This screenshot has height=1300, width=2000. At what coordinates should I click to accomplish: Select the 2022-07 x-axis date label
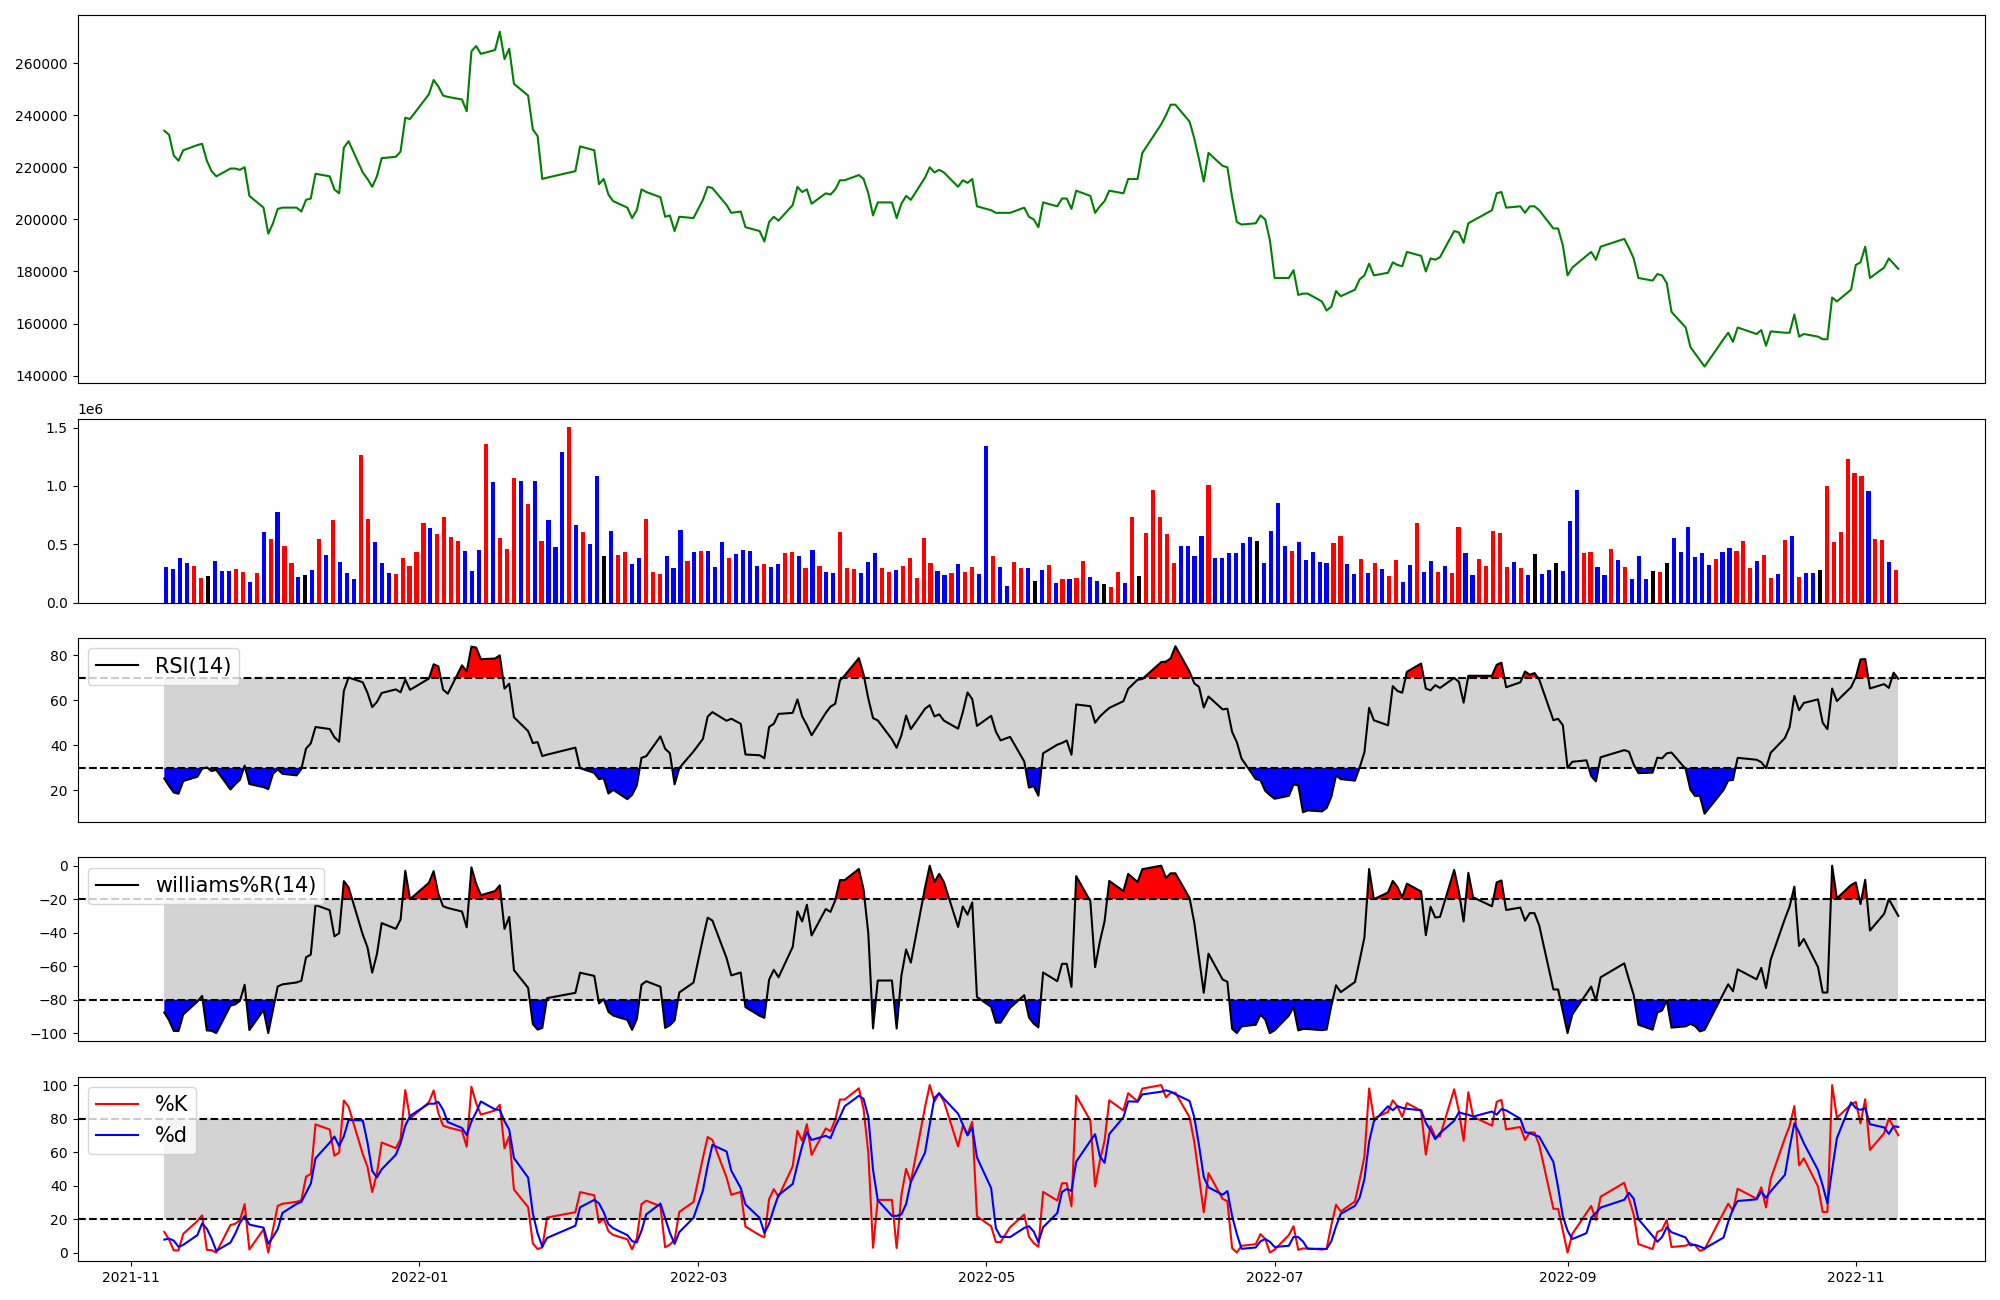[x=1275, y=1277]
